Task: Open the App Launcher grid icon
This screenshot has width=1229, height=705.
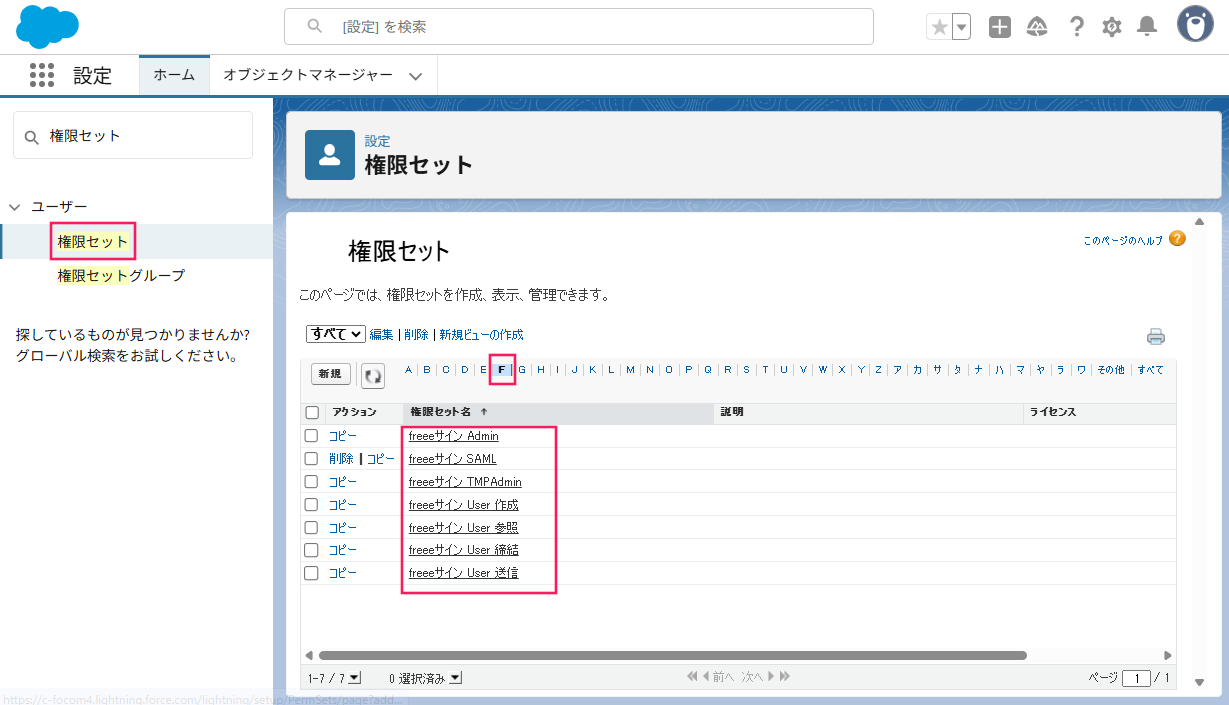Action: [41, 75]
